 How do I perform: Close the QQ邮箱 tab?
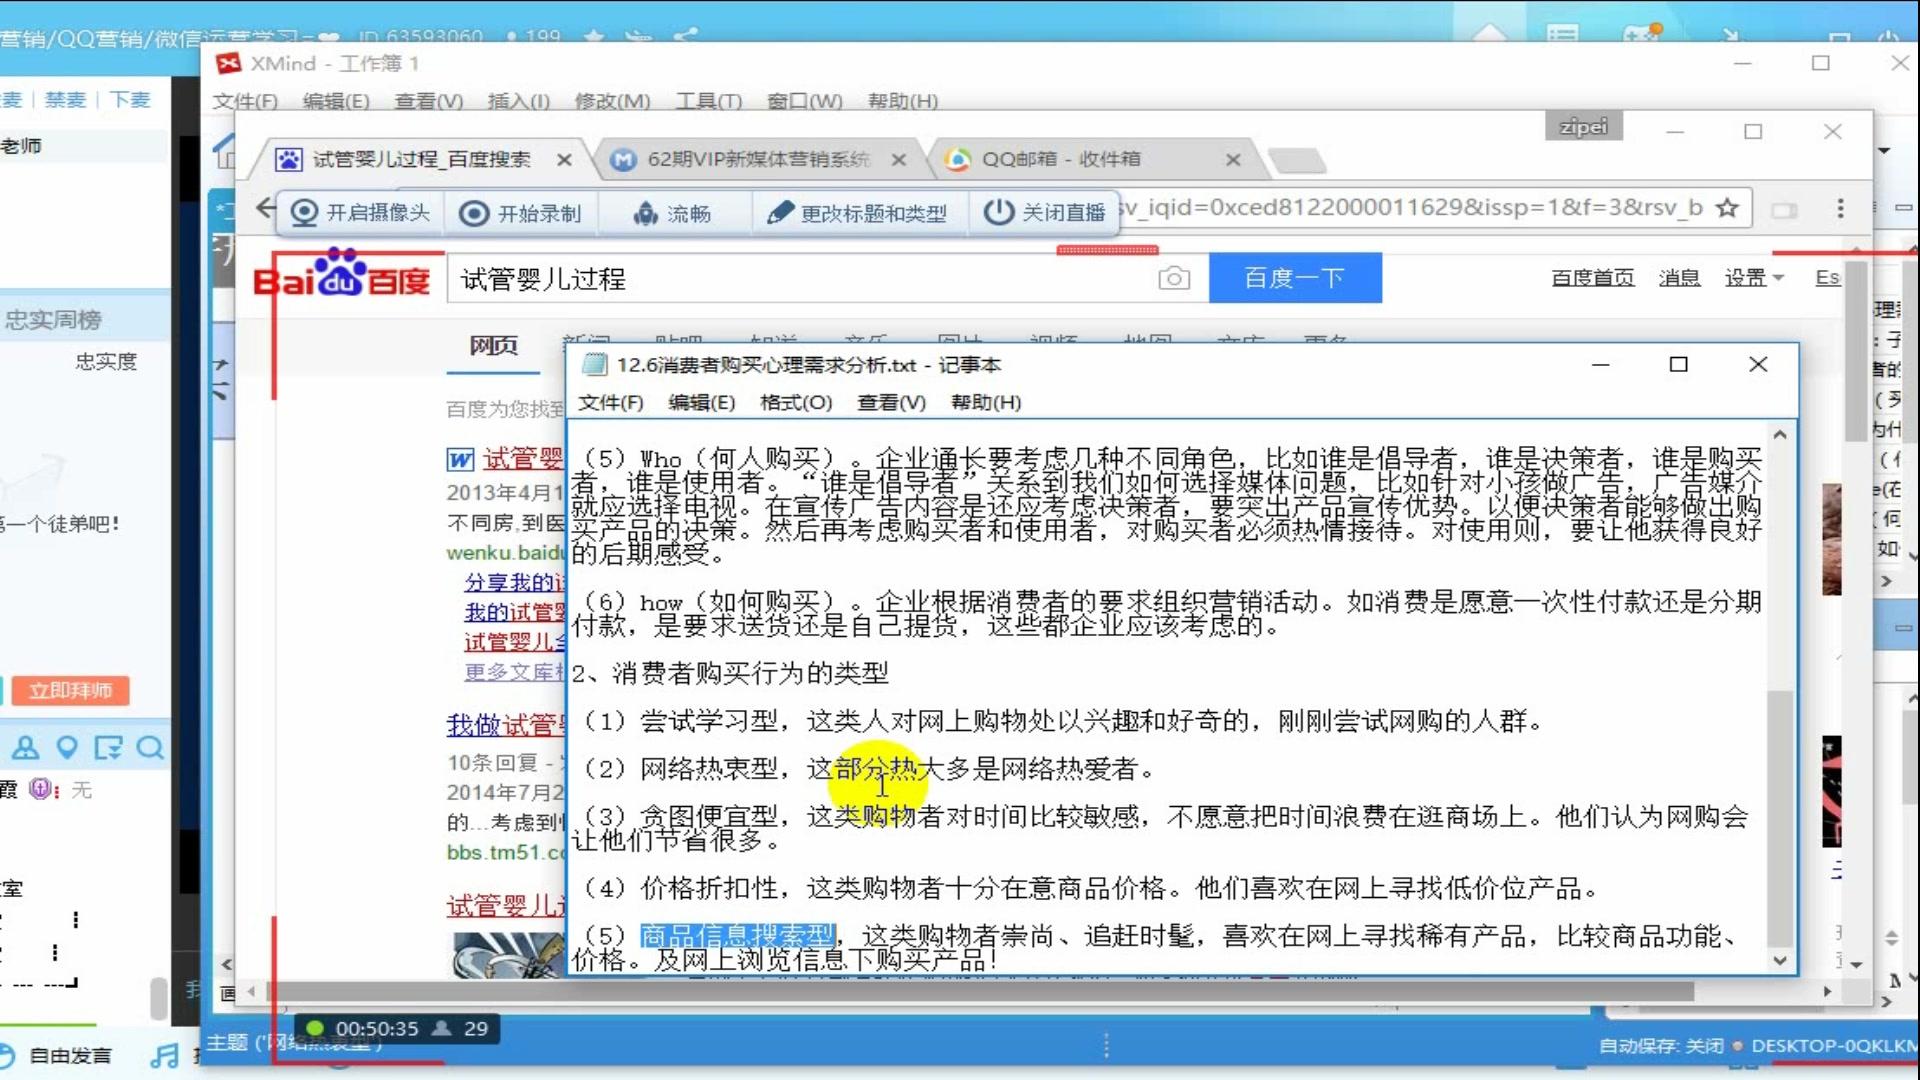pos(1233,160)
